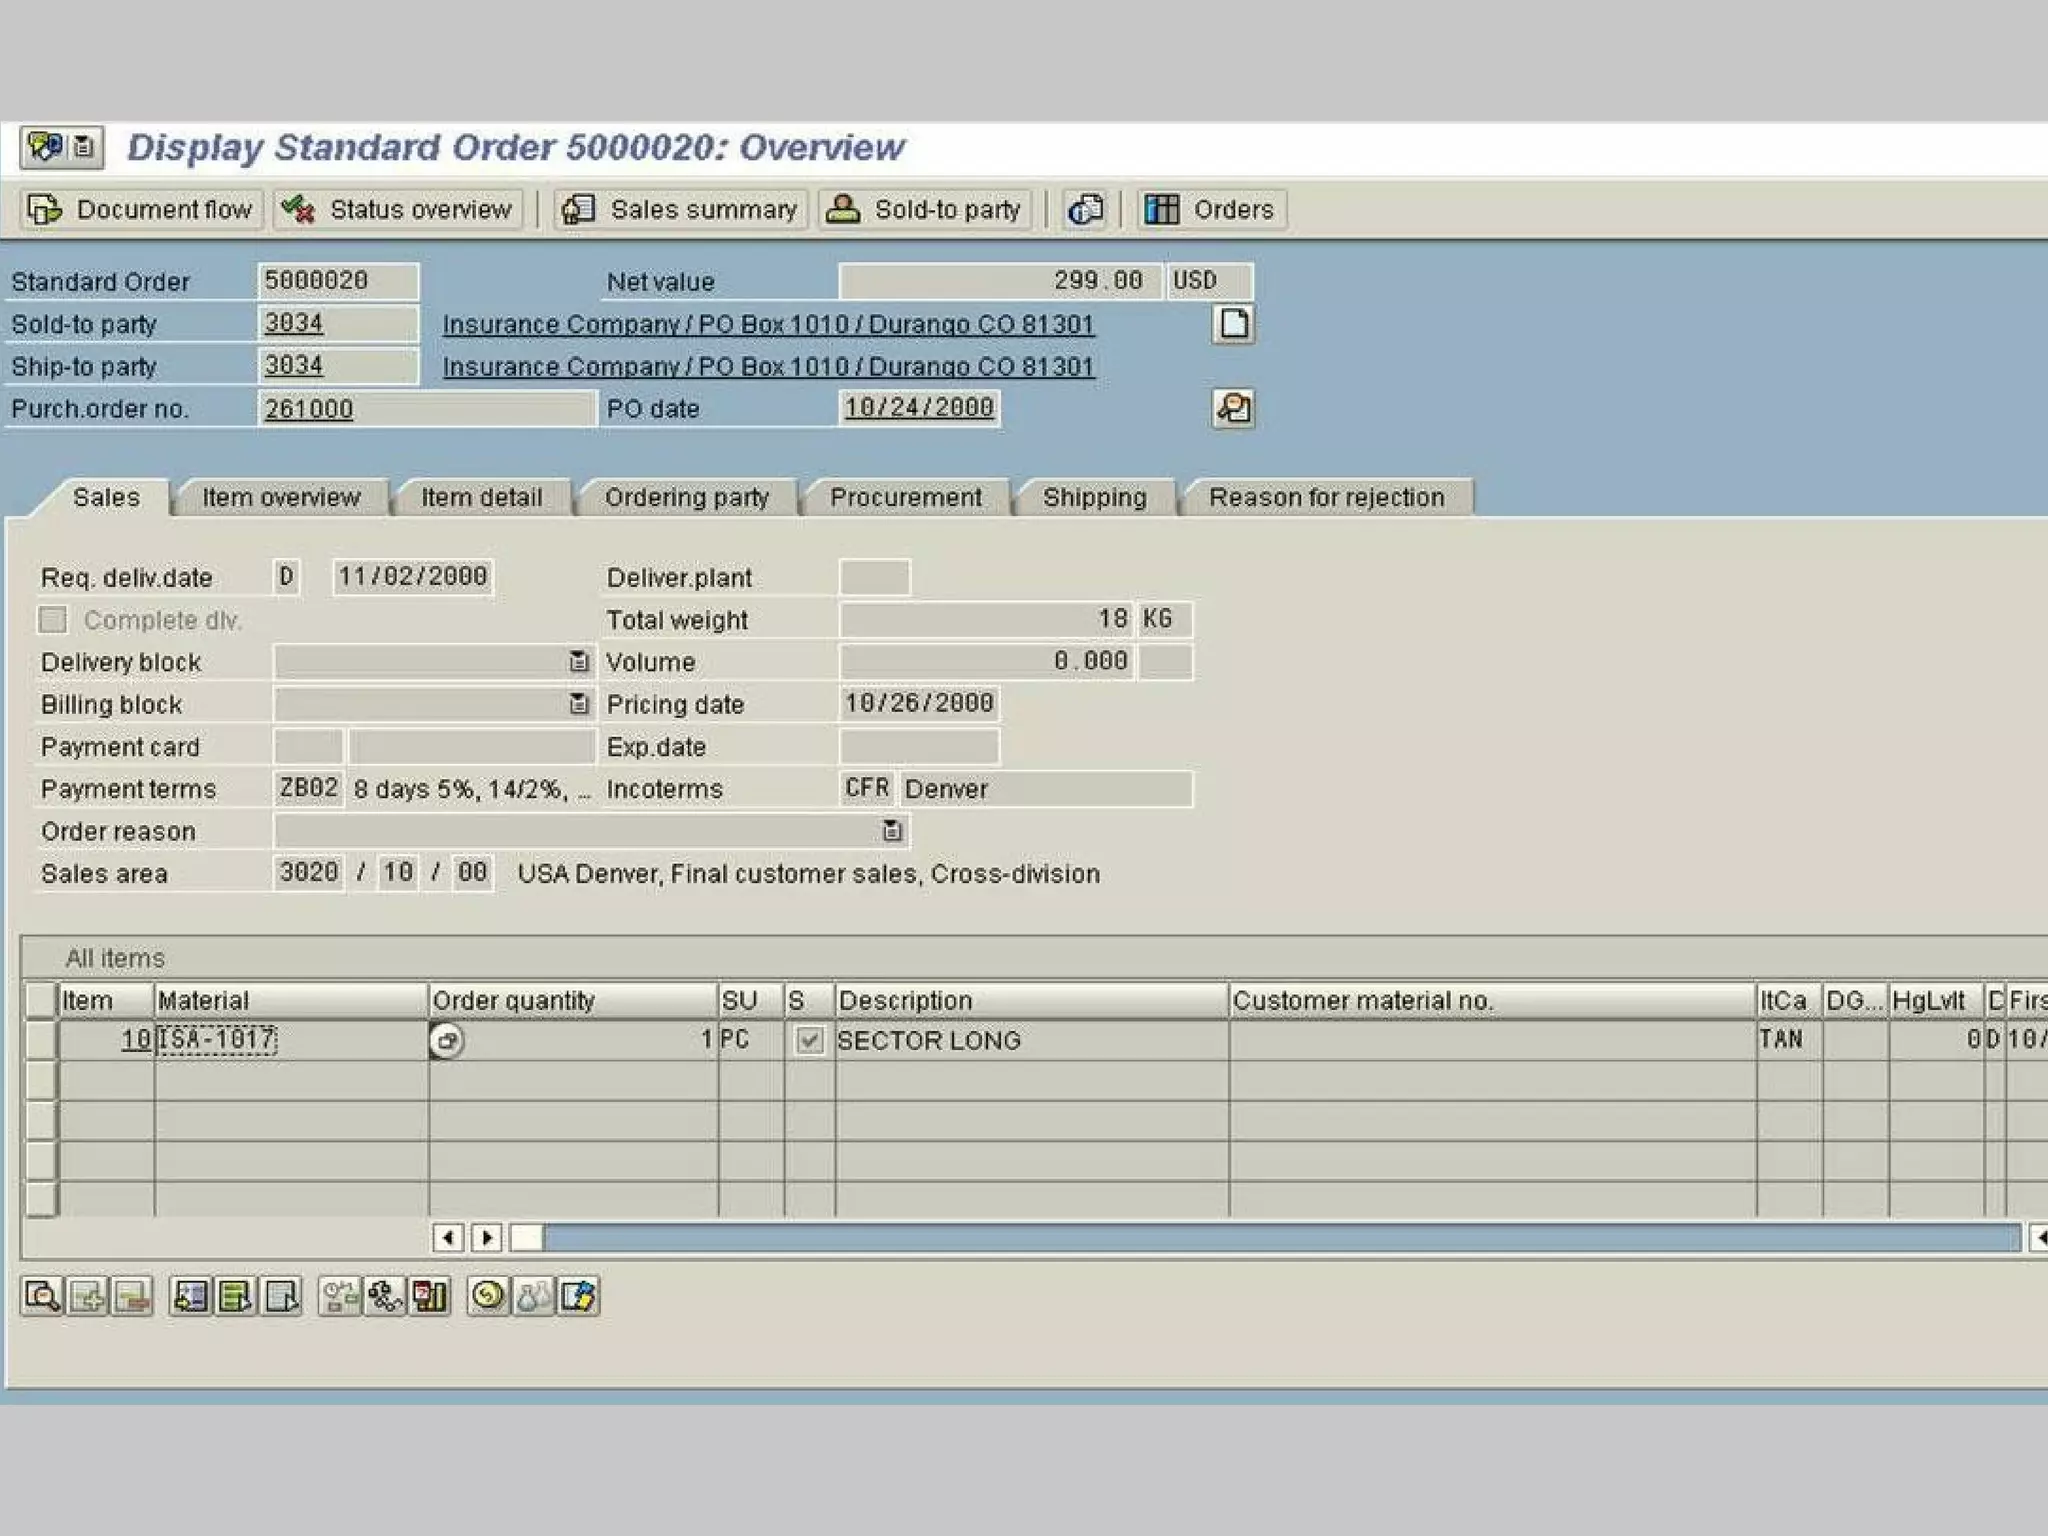The height and width of the screenshot is (1536, 2048).
Task: Click the material availability icon in the item row
Action: [446, 1041]
